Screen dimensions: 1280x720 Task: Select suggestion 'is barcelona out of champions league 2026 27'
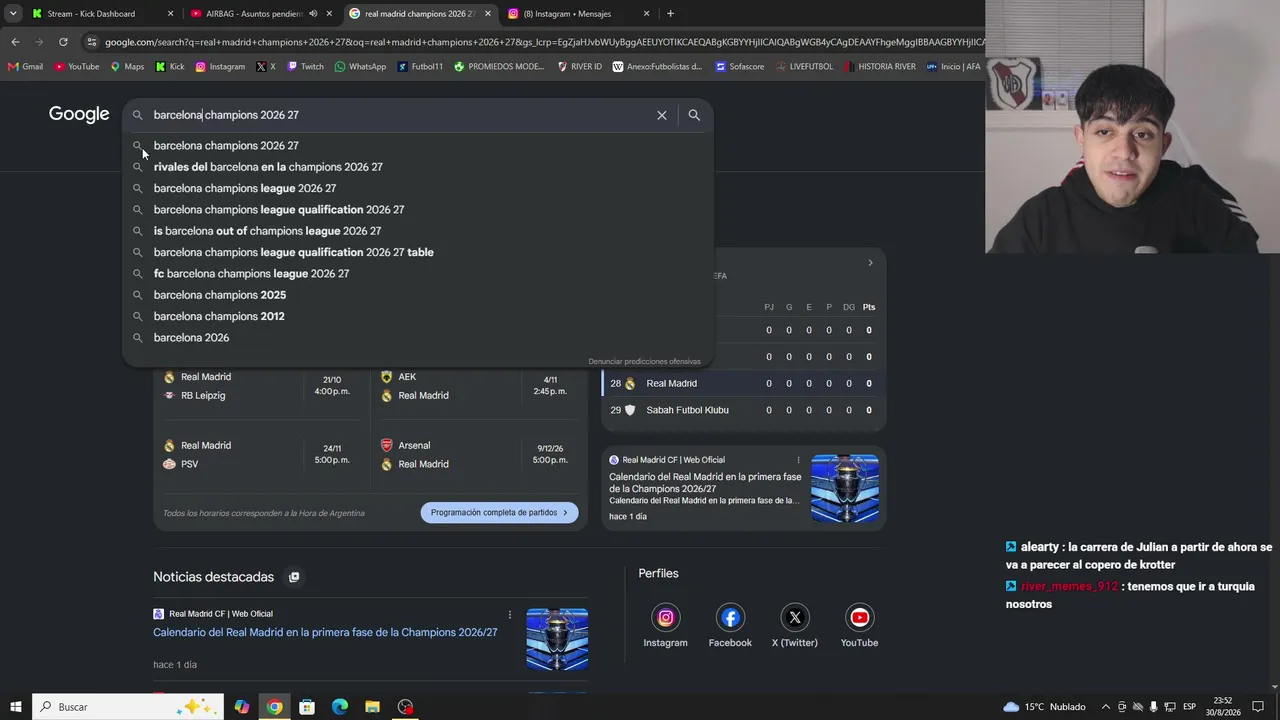pyautogui.click(x=418, y=231)
